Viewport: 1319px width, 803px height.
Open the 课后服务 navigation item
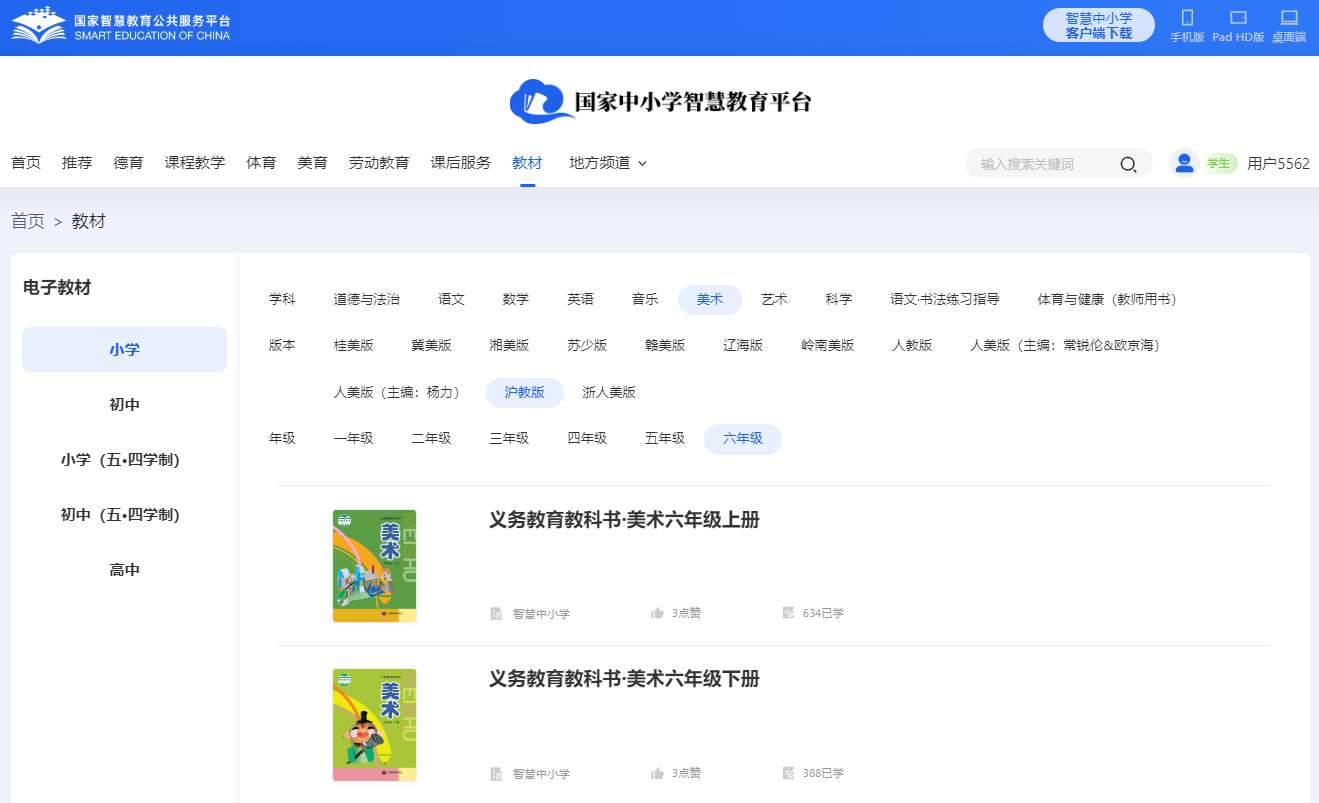(461, 163)
